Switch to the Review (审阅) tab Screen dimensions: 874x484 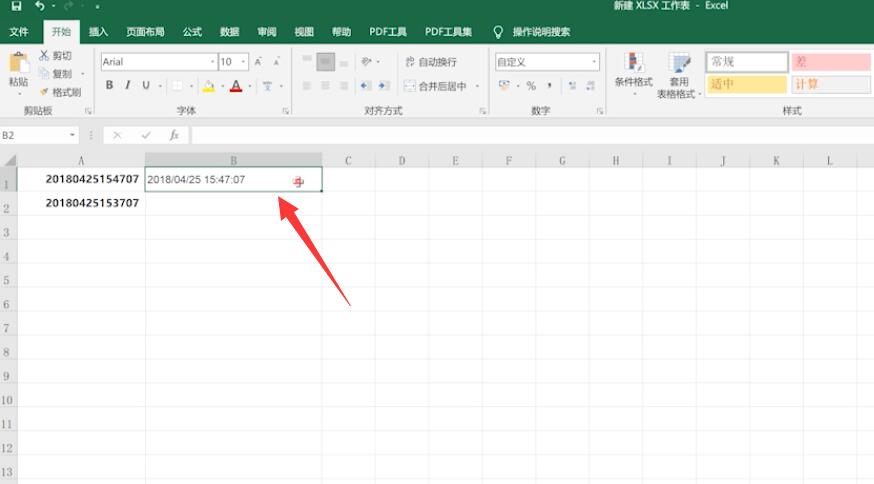(x=266, y=32)
